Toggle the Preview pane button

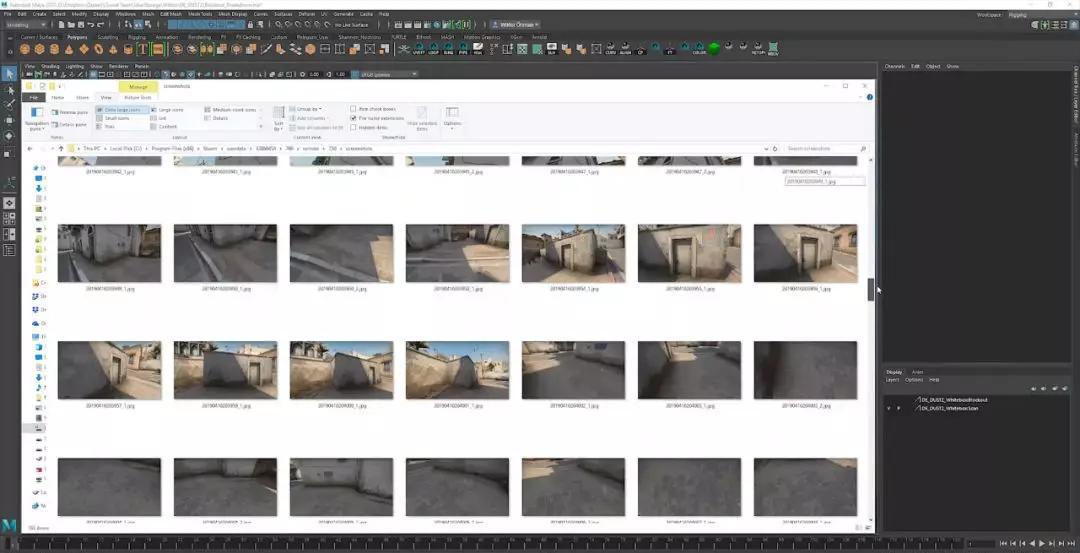tap(70, 112)
